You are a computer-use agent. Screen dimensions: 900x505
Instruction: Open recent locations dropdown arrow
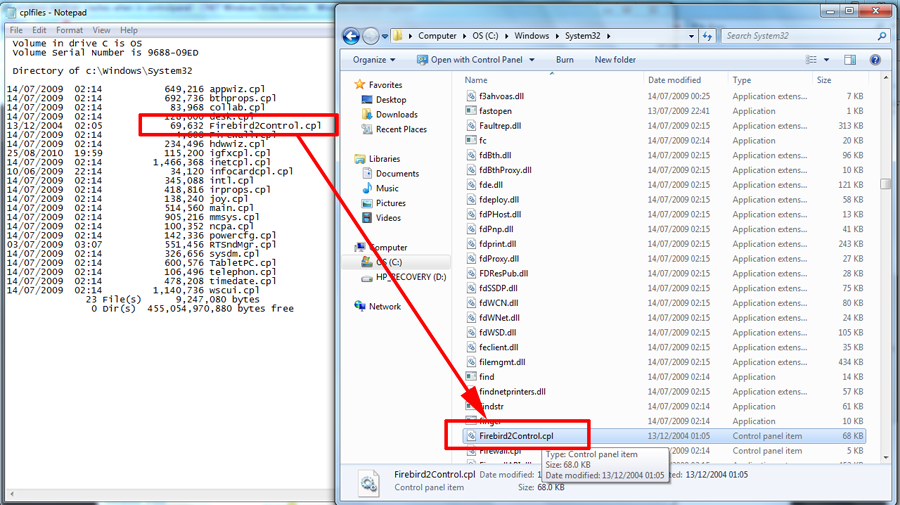(385, 36)
